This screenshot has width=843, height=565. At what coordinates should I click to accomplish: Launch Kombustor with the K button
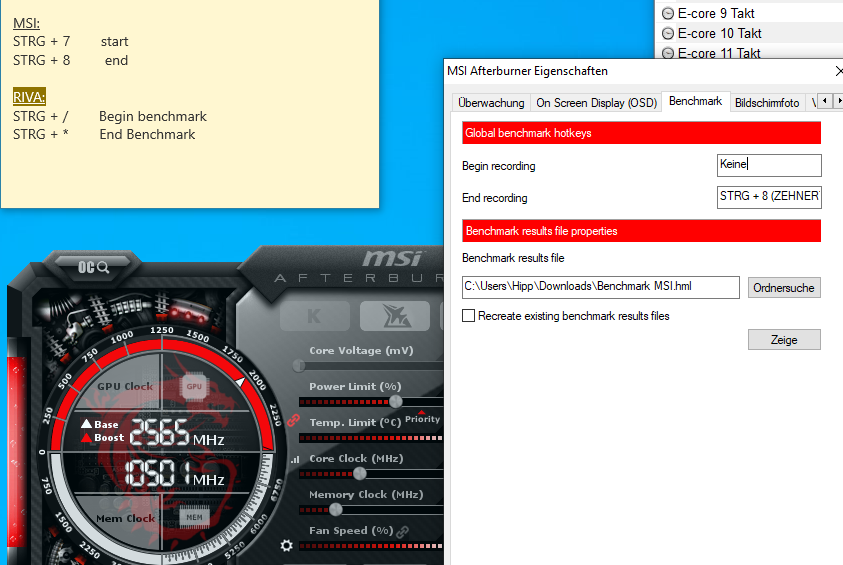coord(315,316)
